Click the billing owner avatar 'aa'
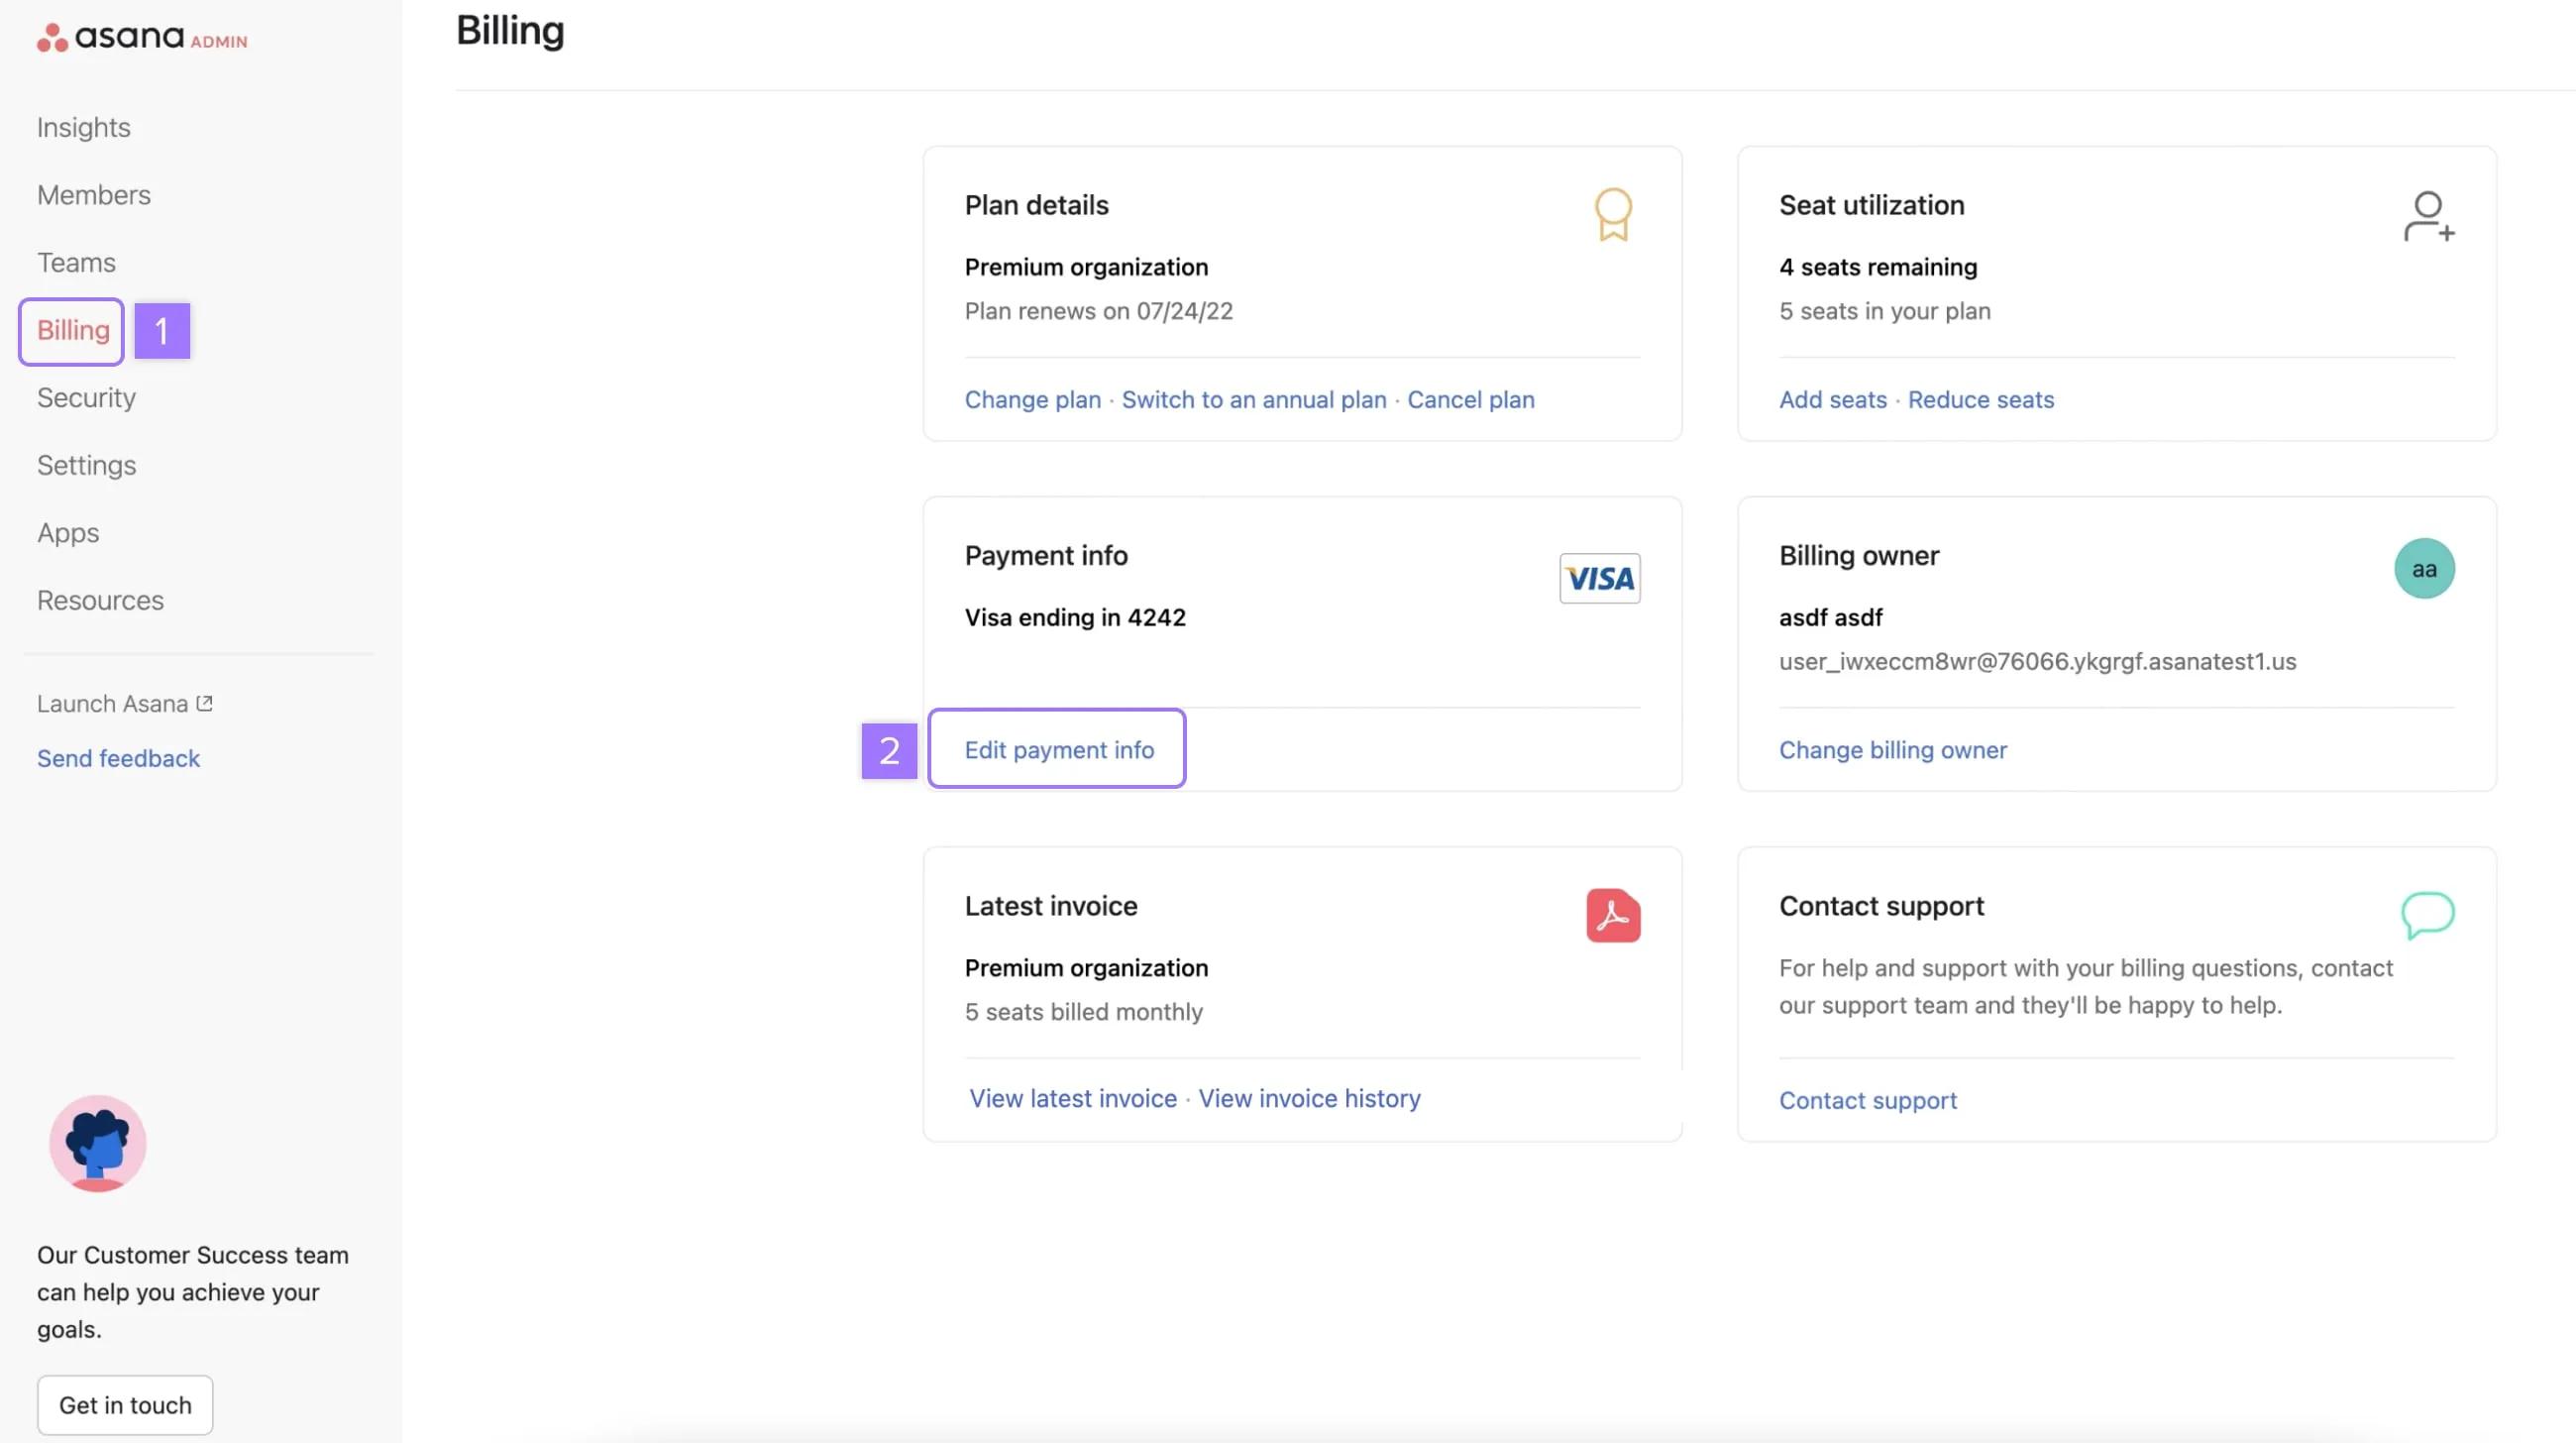 (x=2424, y=568)
